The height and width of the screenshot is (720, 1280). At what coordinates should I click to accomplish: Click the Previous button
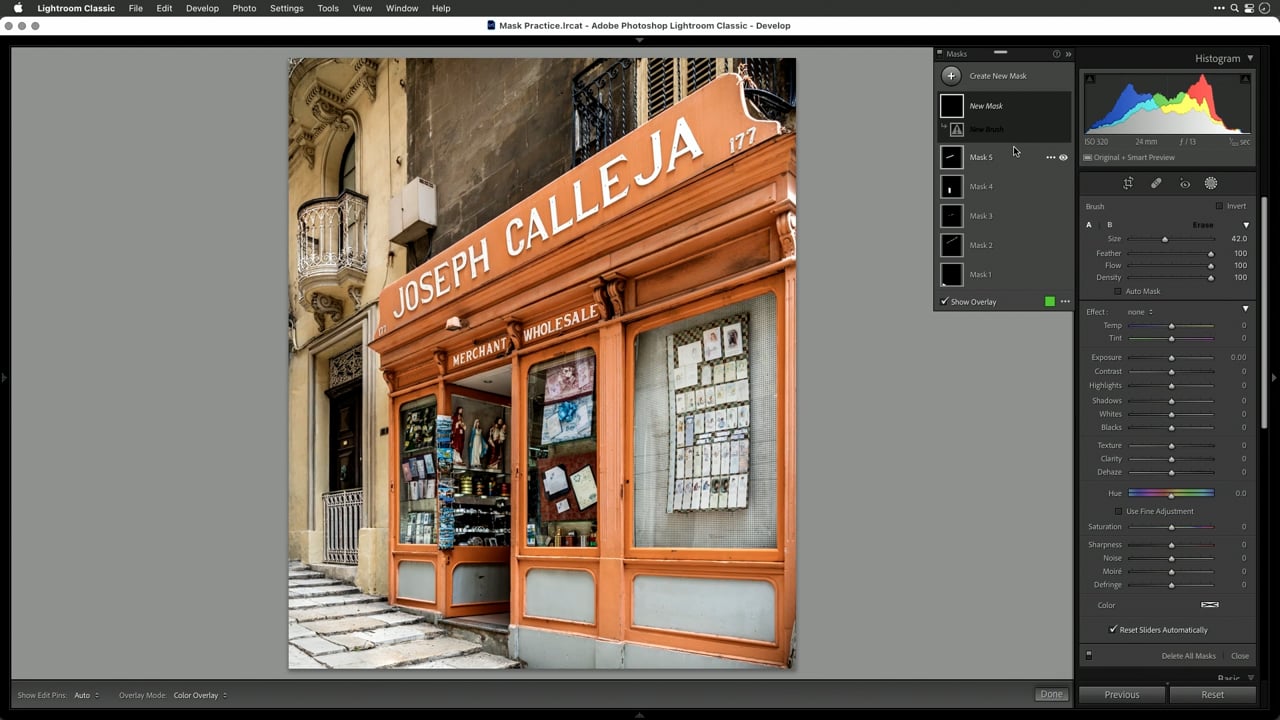(1122, 694)
